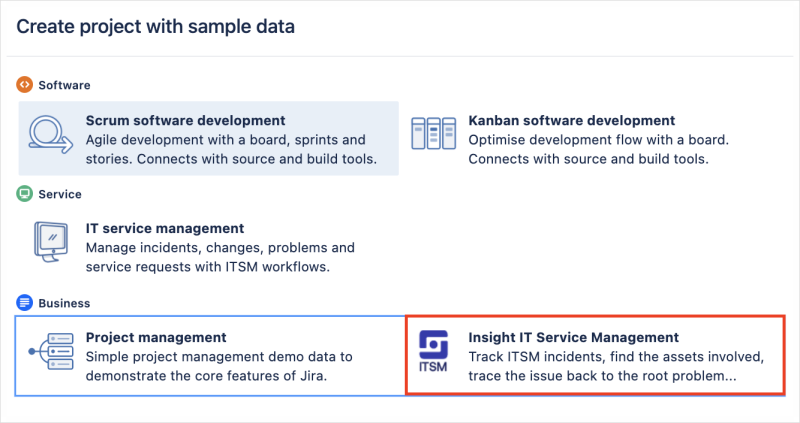Click the Kanban board columns icon
The image size is (800, 423).
click(x=434, y=138)
